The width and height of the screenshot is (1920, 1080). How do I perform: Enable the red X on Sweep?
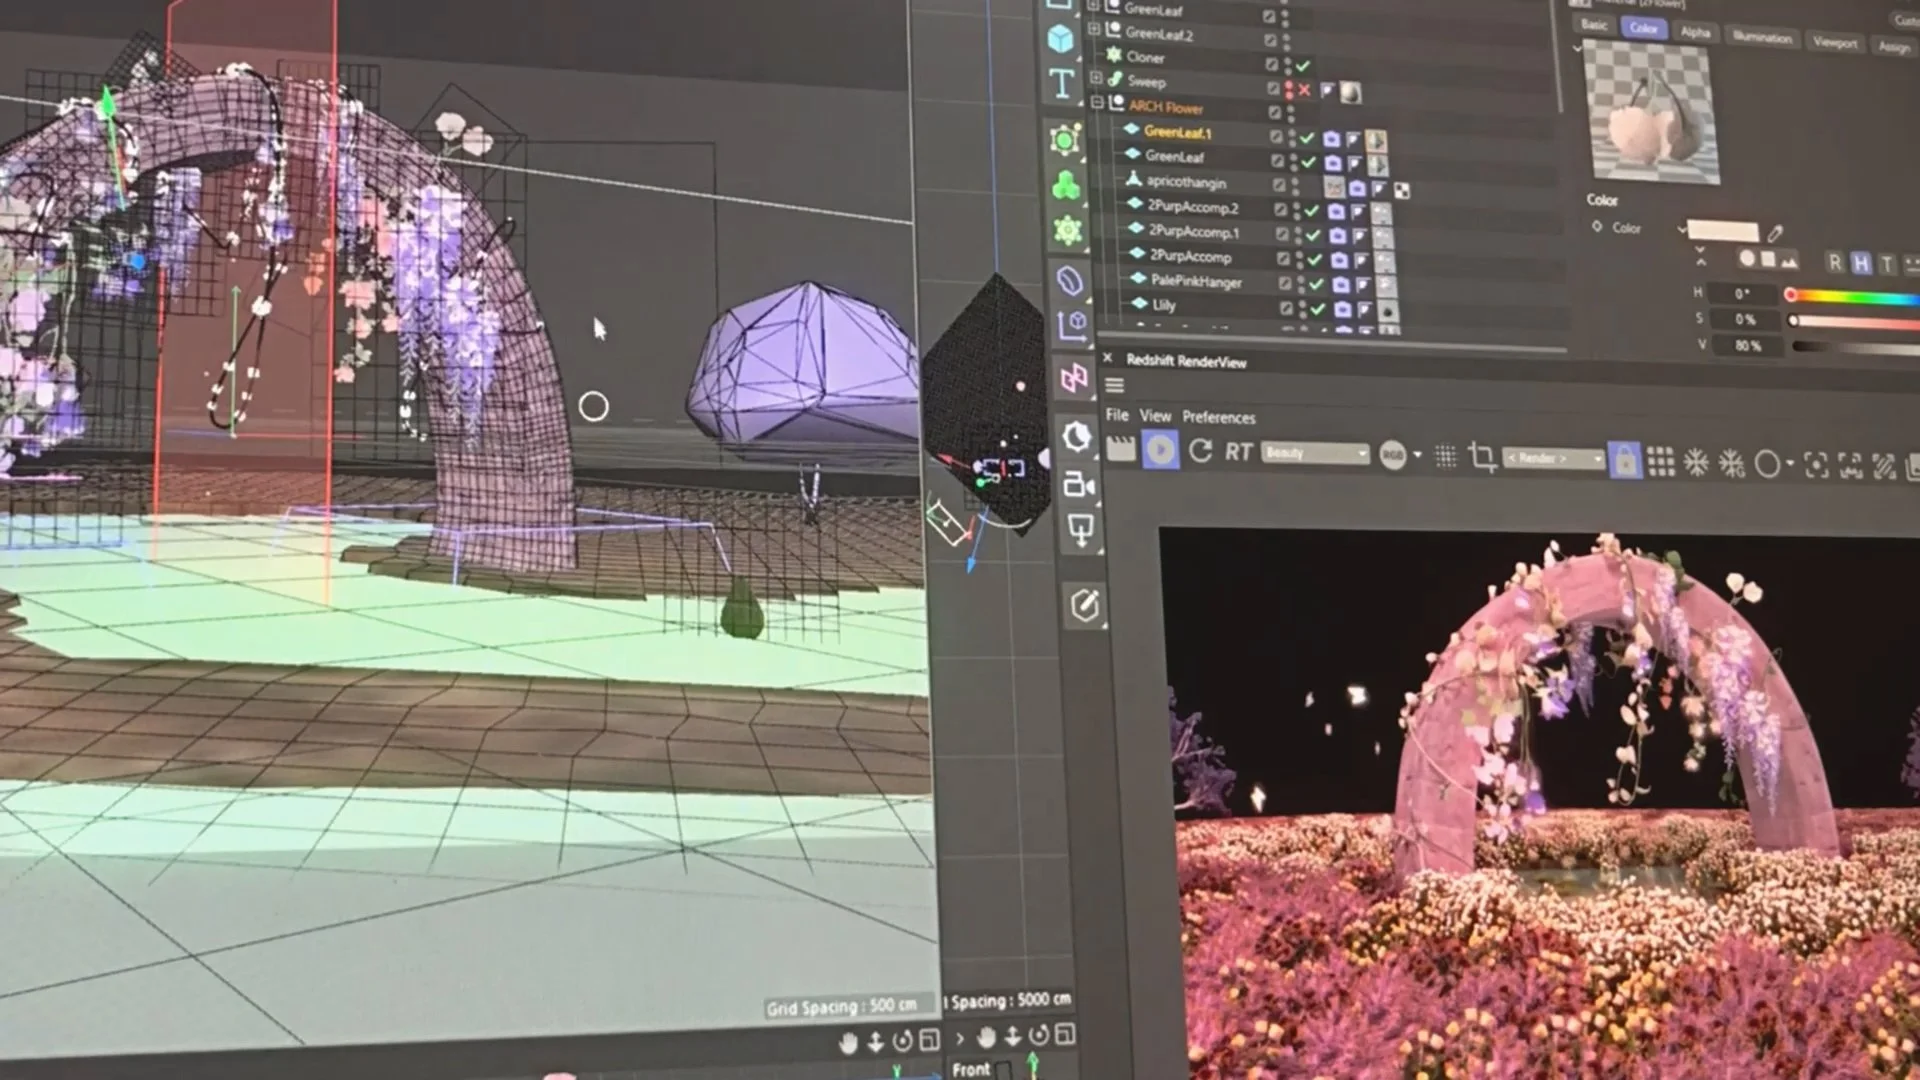coord(1304,90)
